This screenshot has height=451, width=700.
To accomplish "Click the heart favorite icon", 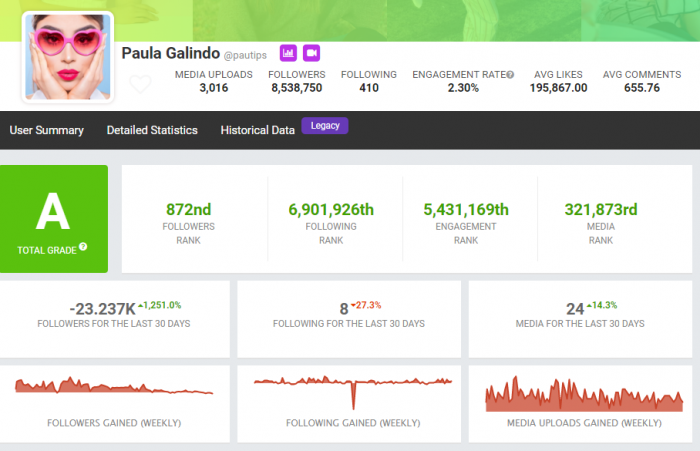I will coord(141,85).
